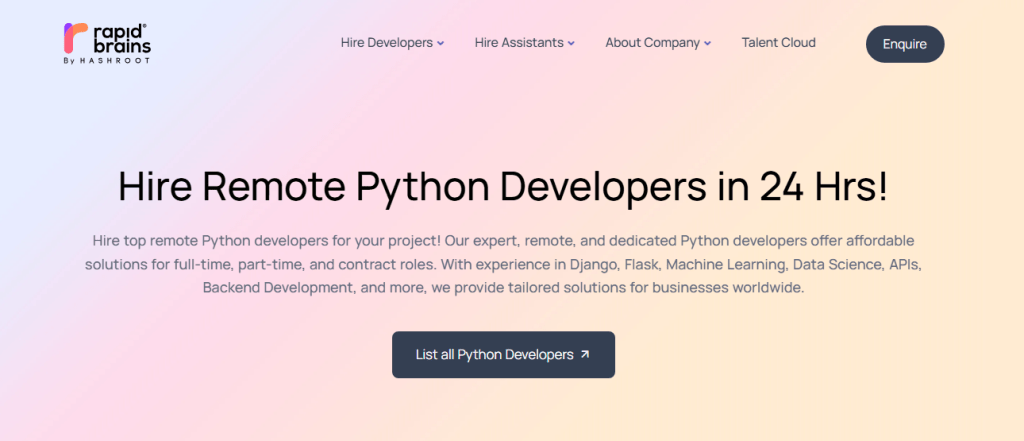Go to Talent Cloud page
1024x441 pixels.
(x=778, y=43)
